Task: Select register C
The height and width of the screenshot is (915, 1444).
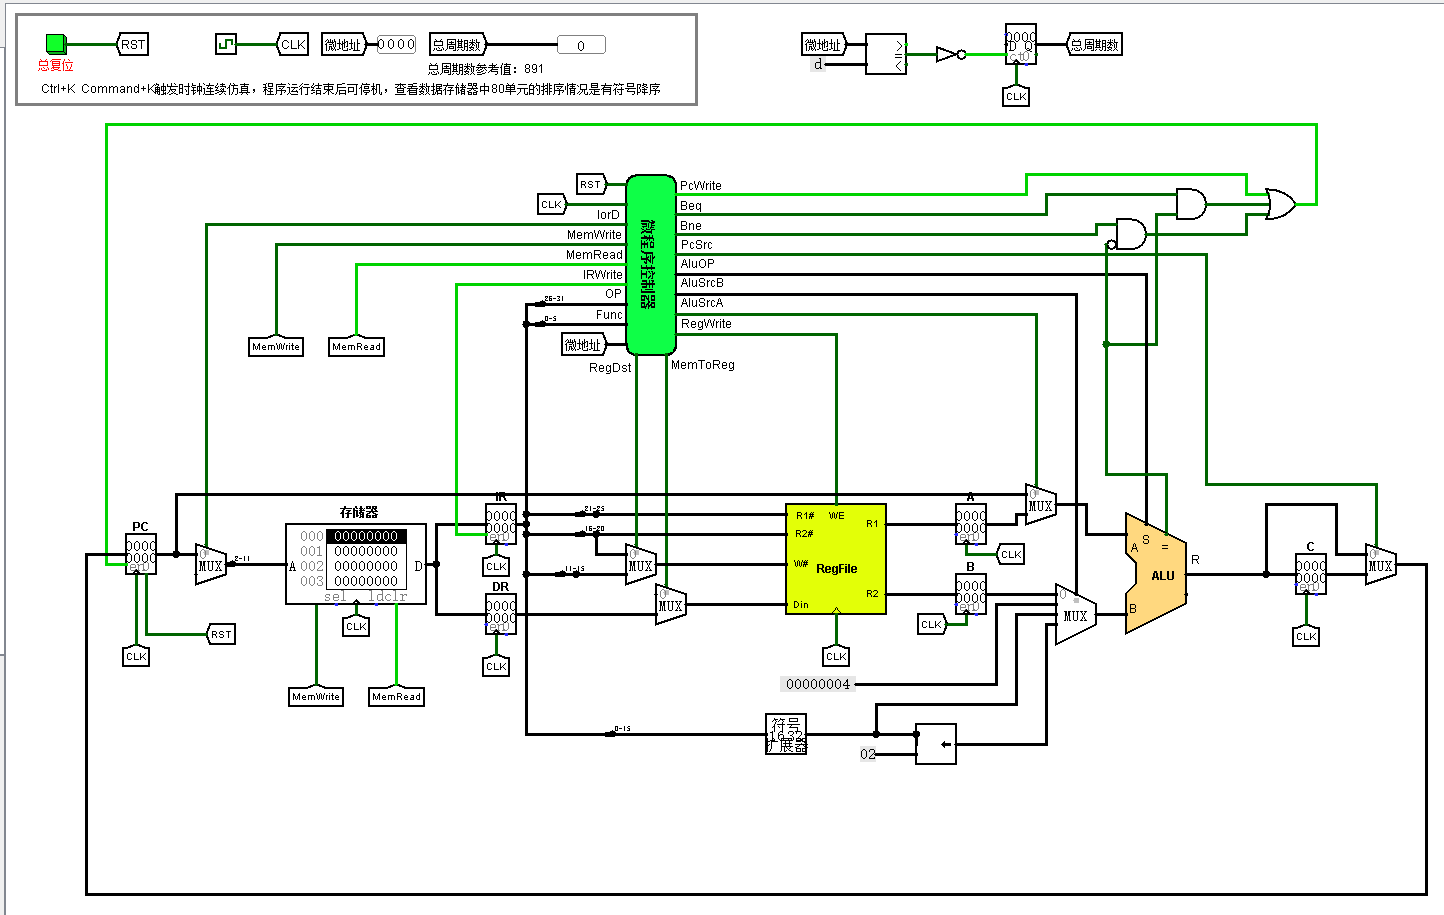Action: (x=1311, y=574)
